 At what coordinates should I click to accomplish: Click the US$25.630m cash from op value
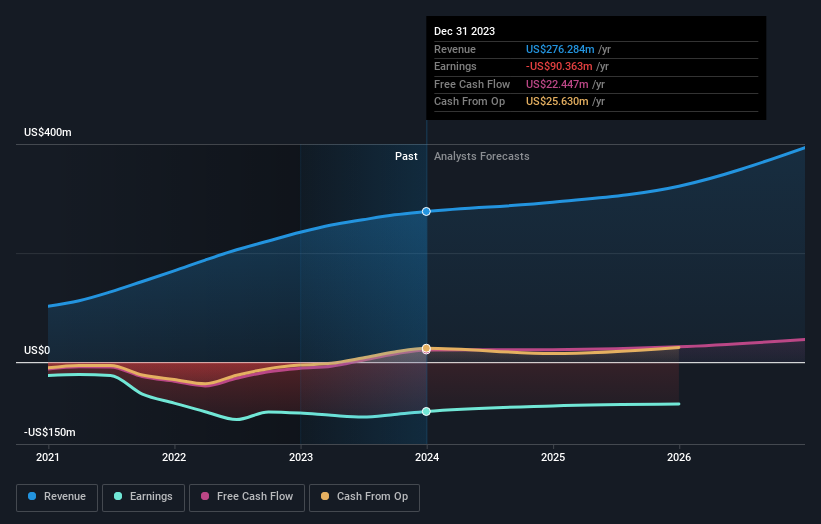tap(557, 102)
